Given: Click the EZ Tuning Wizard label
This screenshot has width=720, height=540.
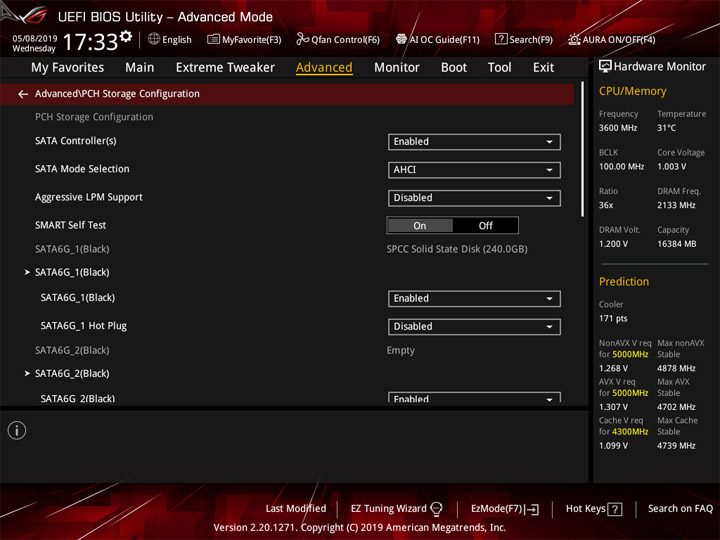Looking at the screenshot, I should 388,509.
